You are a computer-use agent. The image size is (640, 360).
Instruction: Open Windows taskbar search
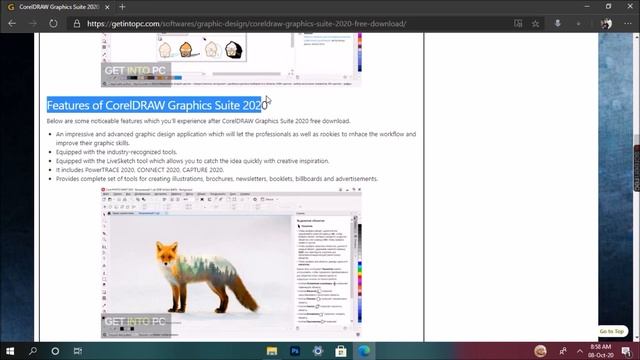pyautogui.click(x=33, y=351)
